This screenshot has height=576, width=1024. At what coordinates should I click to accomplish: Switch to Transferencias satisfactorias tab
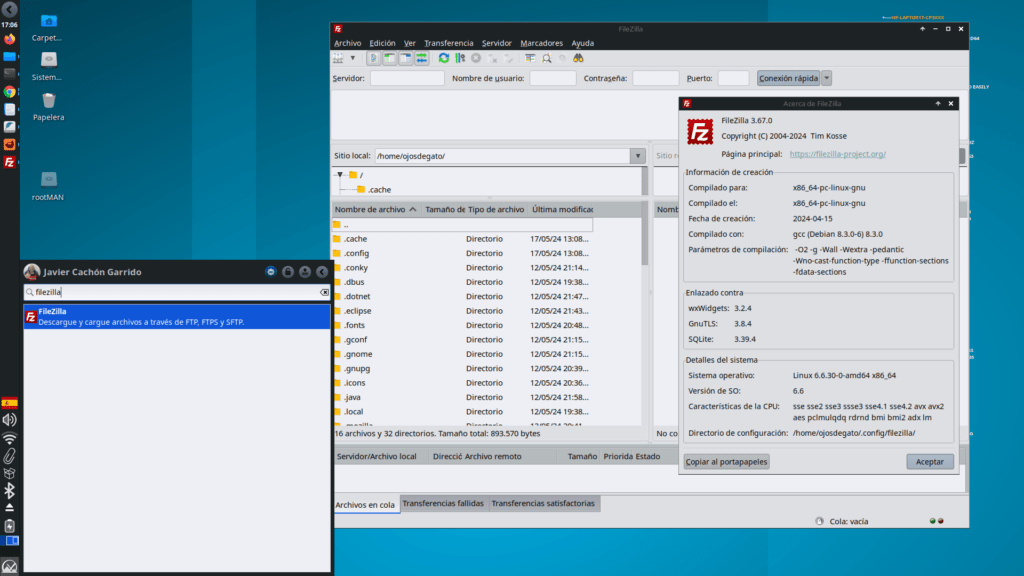click(x=543, y=504)
